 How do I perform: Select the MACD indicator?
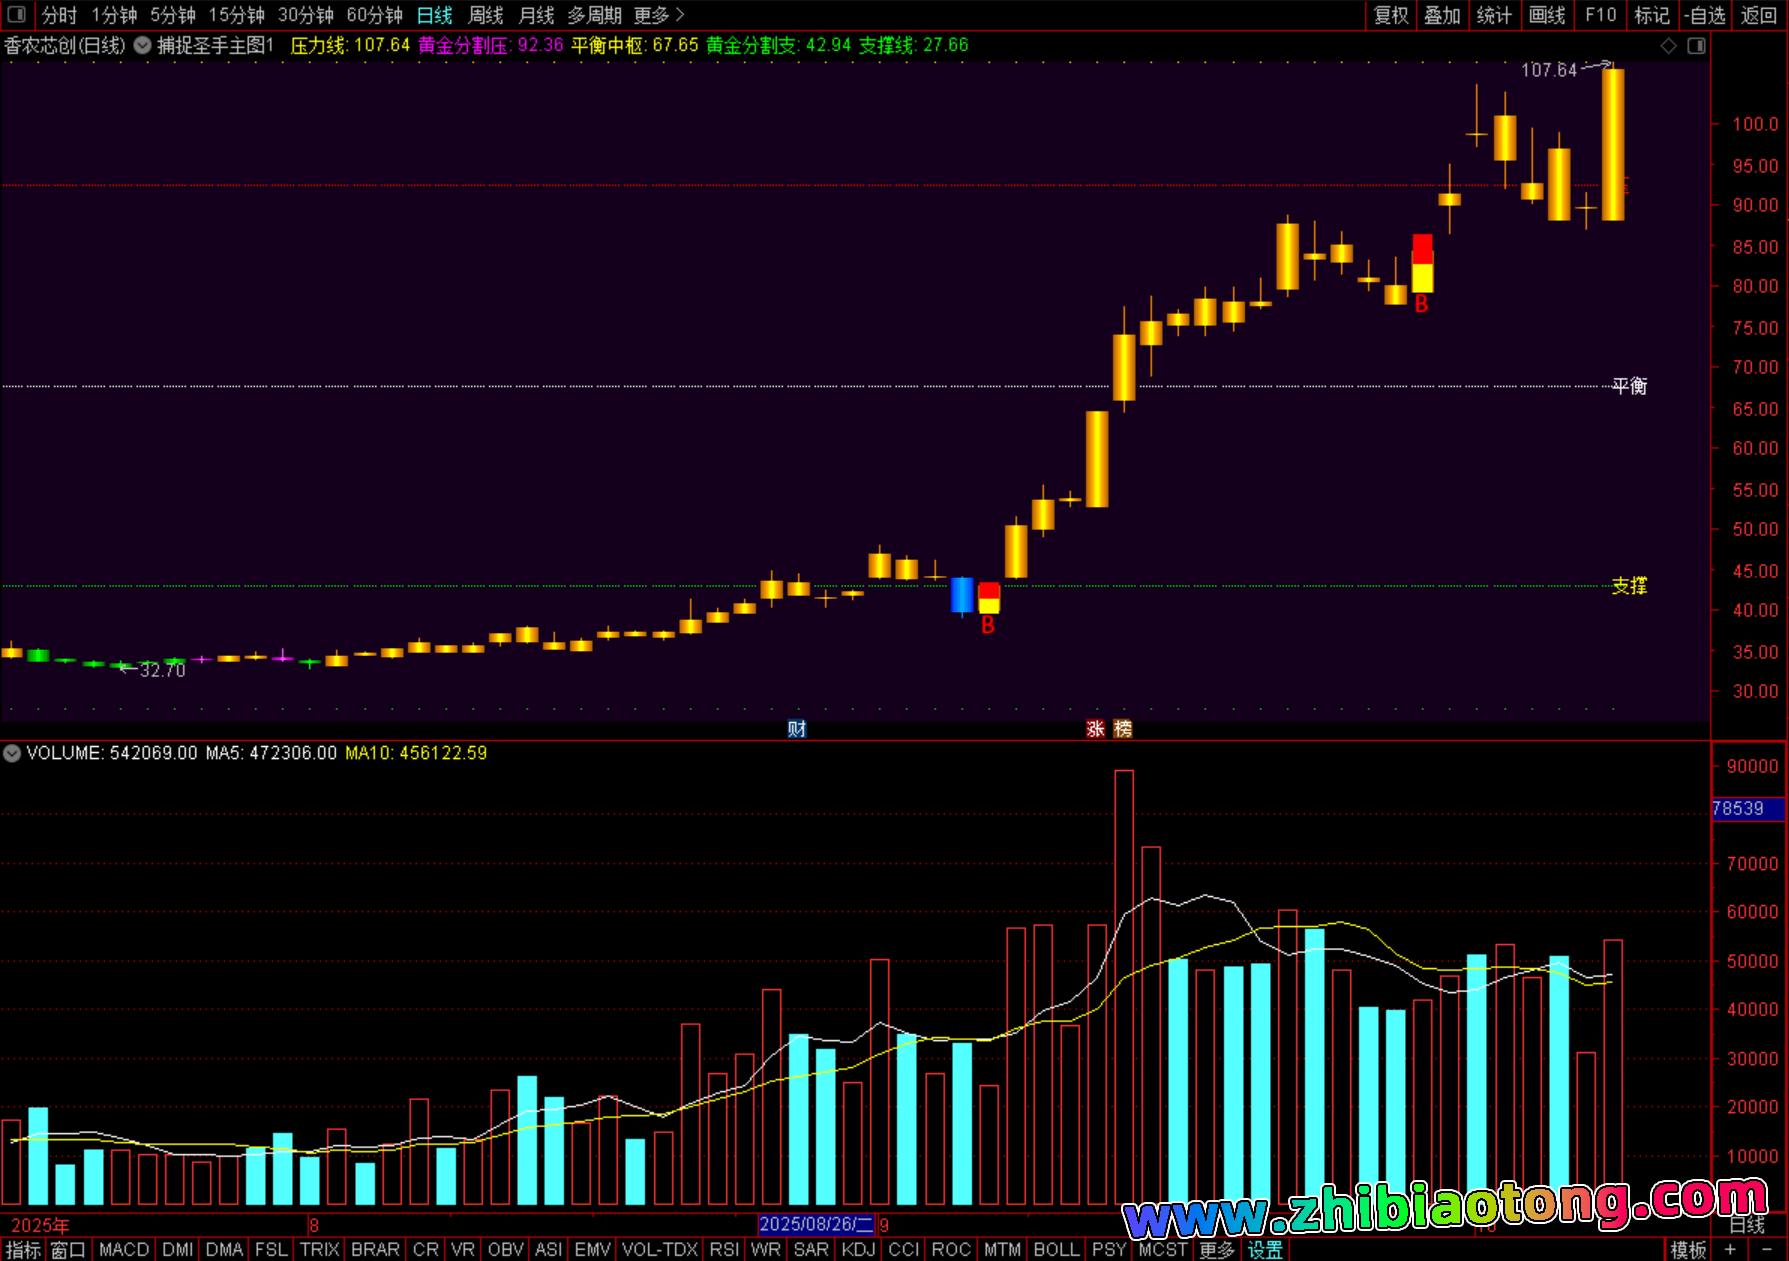[x=124, y=1249]
